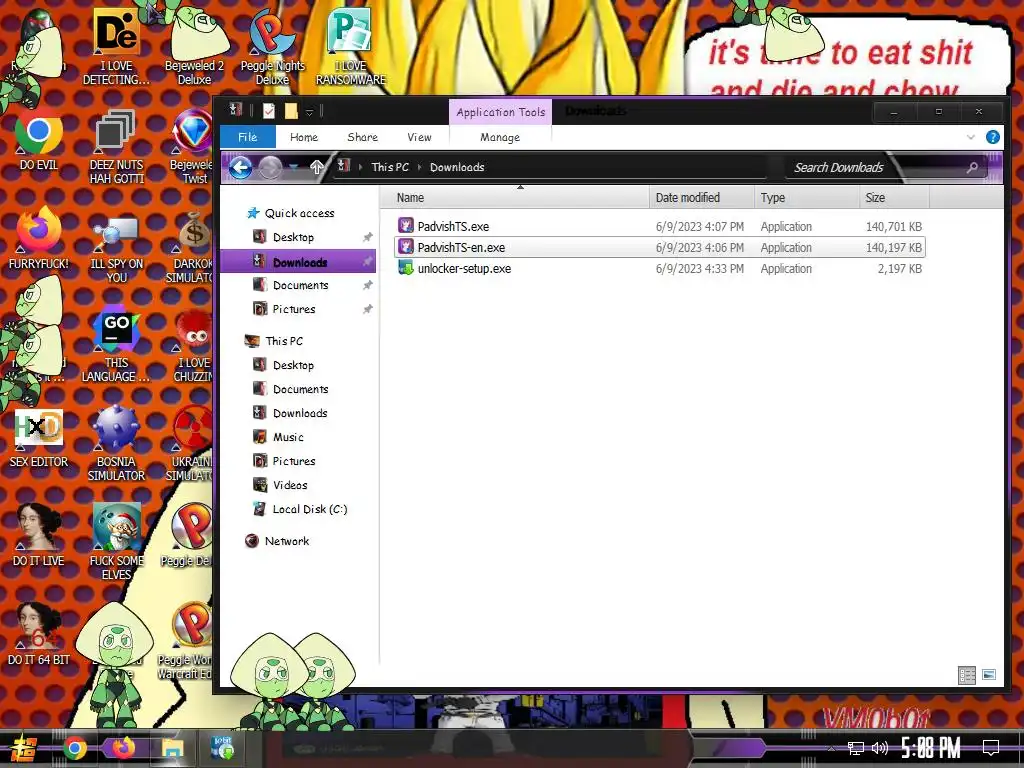This screenshot has width=1024, height=768.
Task: Select the elf game desktop shortcut
Action: point(116,542)
